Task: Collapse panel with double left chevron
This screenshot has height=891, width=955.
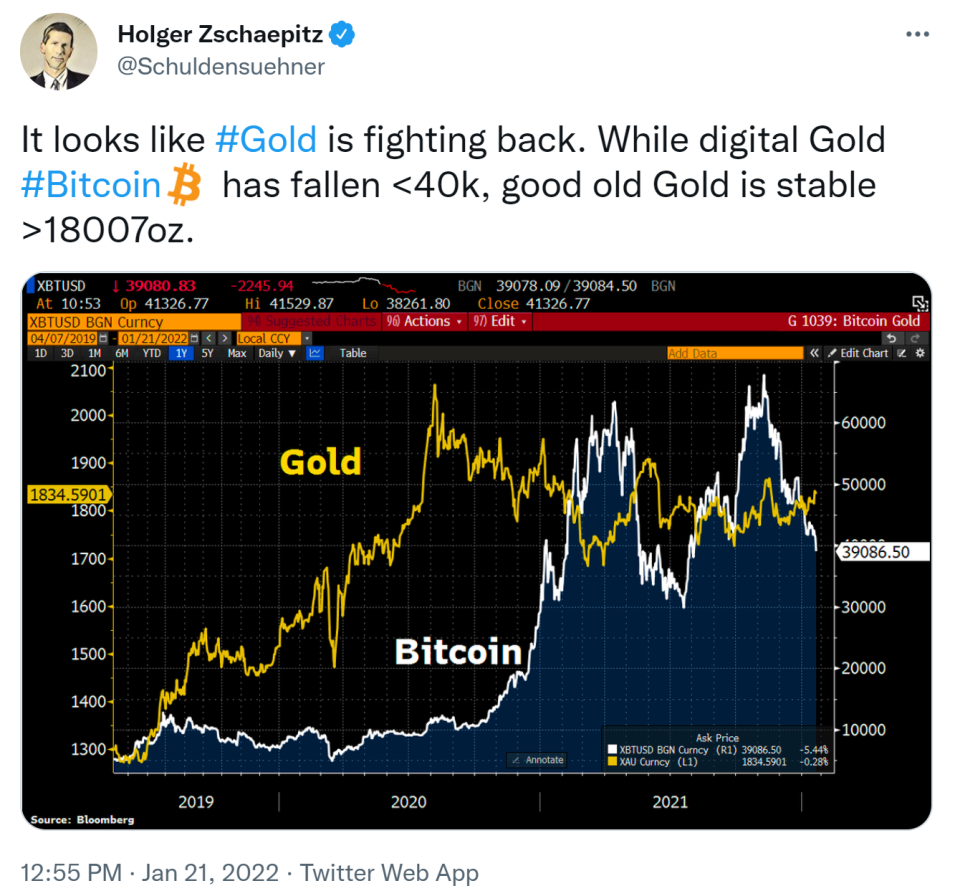Action: point(814,353)
